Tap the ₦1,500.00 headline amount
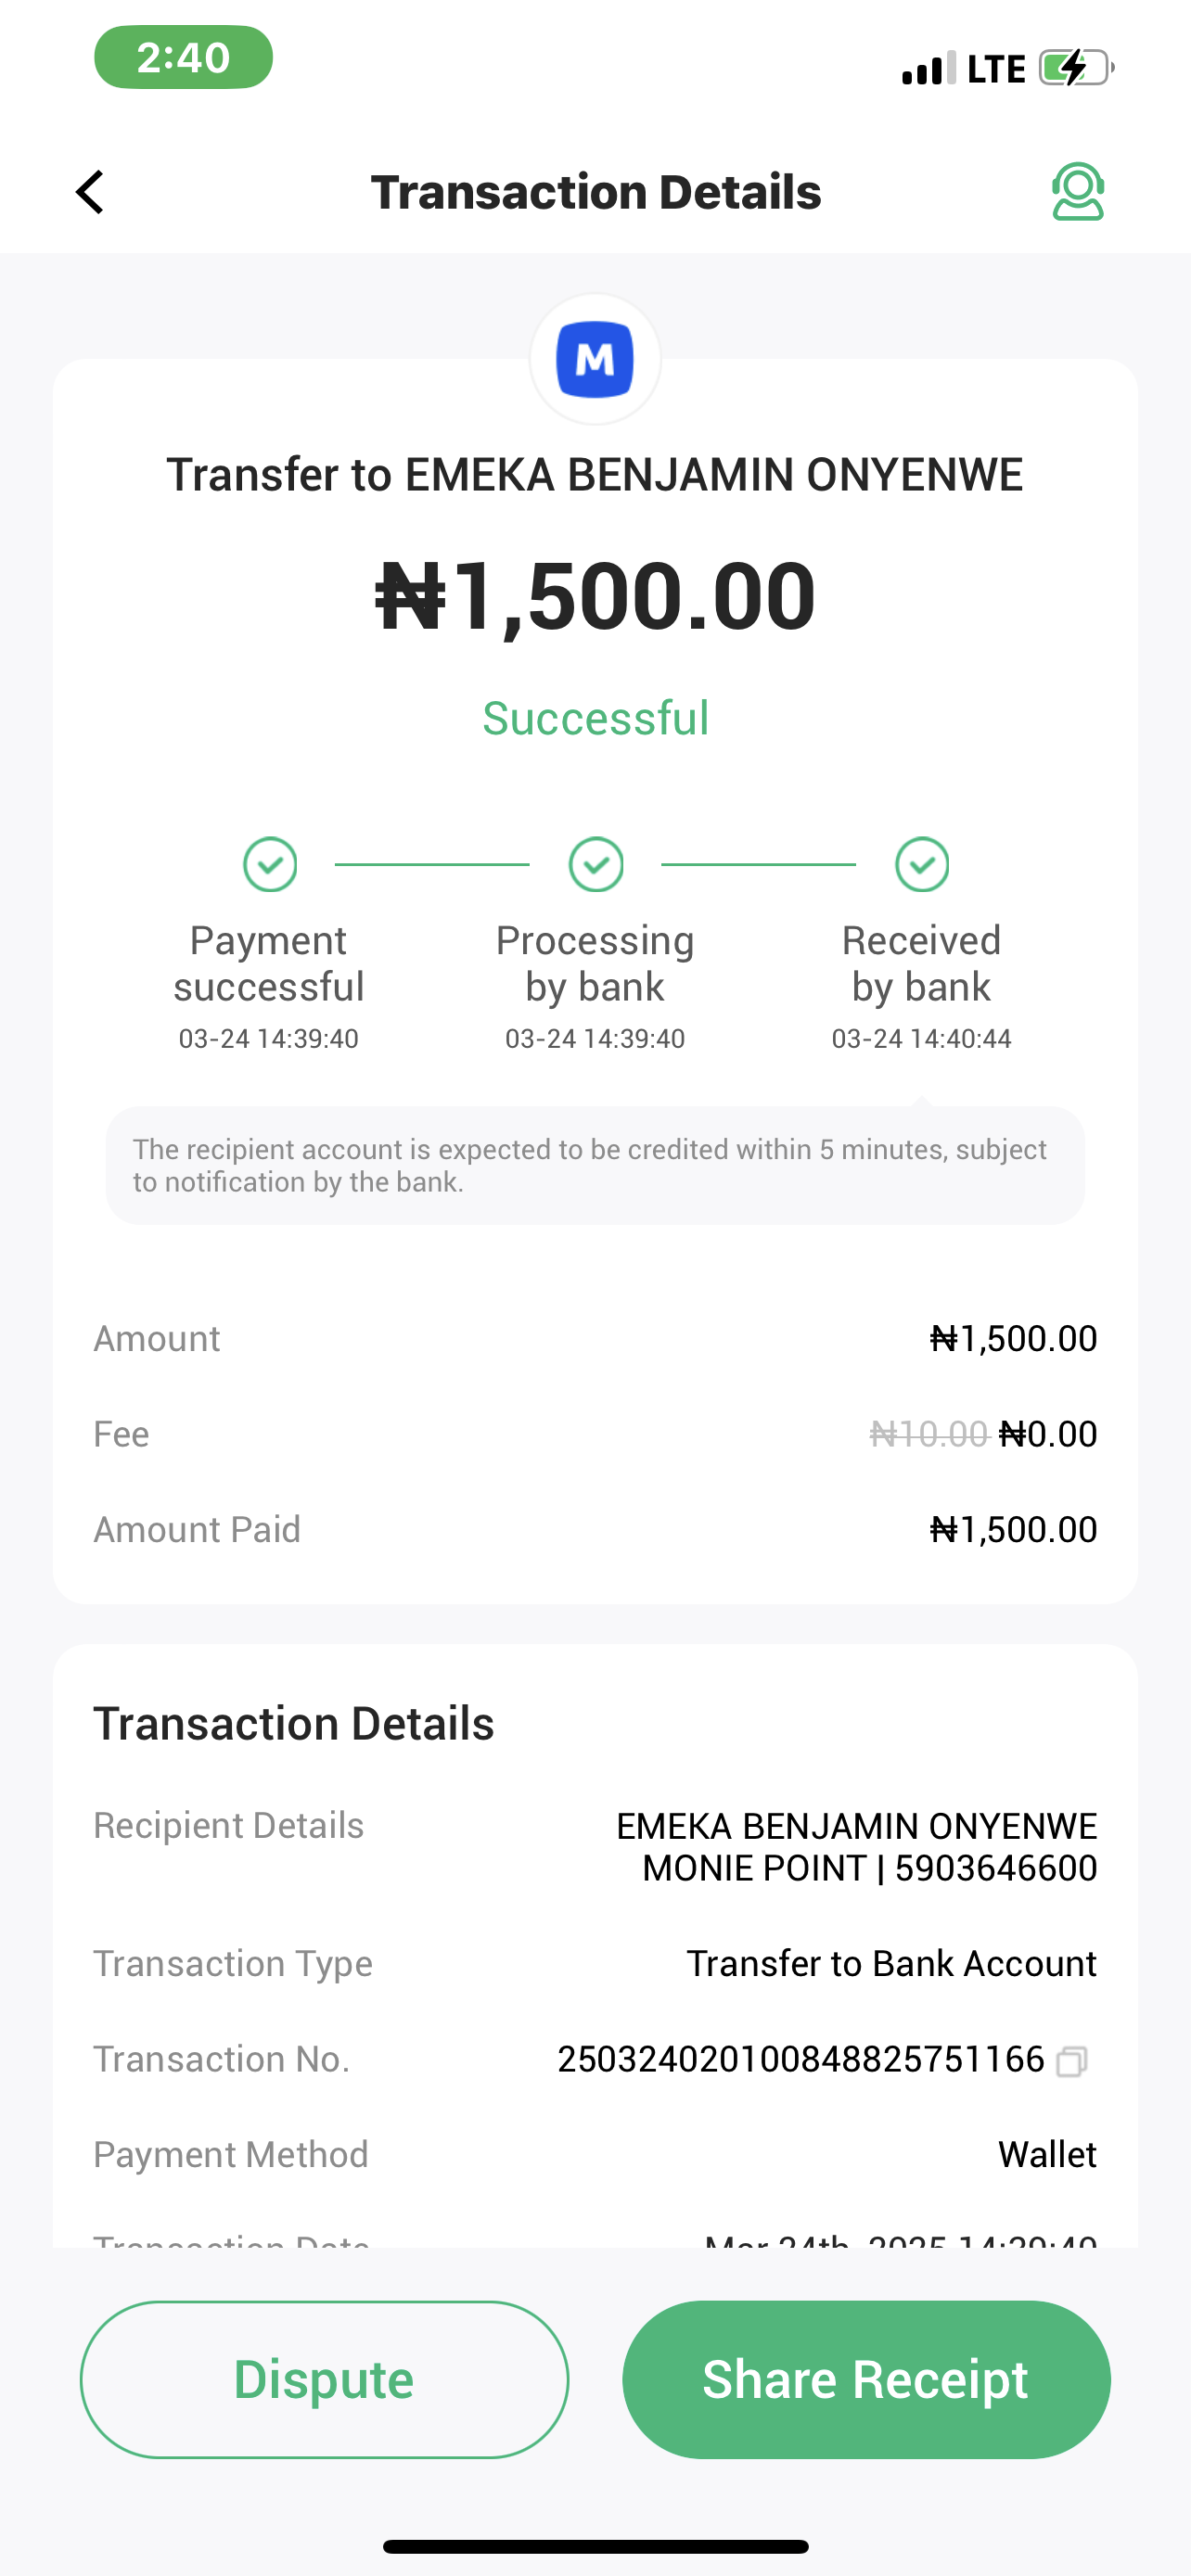Image resolution: width=1191 pixels, height=2576 pixels. [x=595, y=596]
